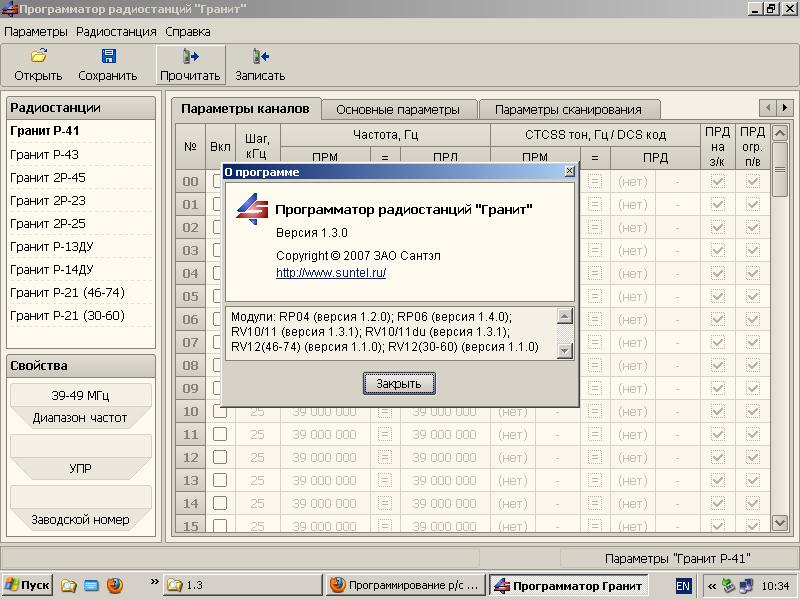800x600 pixels.
Task: Open the Справка menu
Action: (188, 32)
